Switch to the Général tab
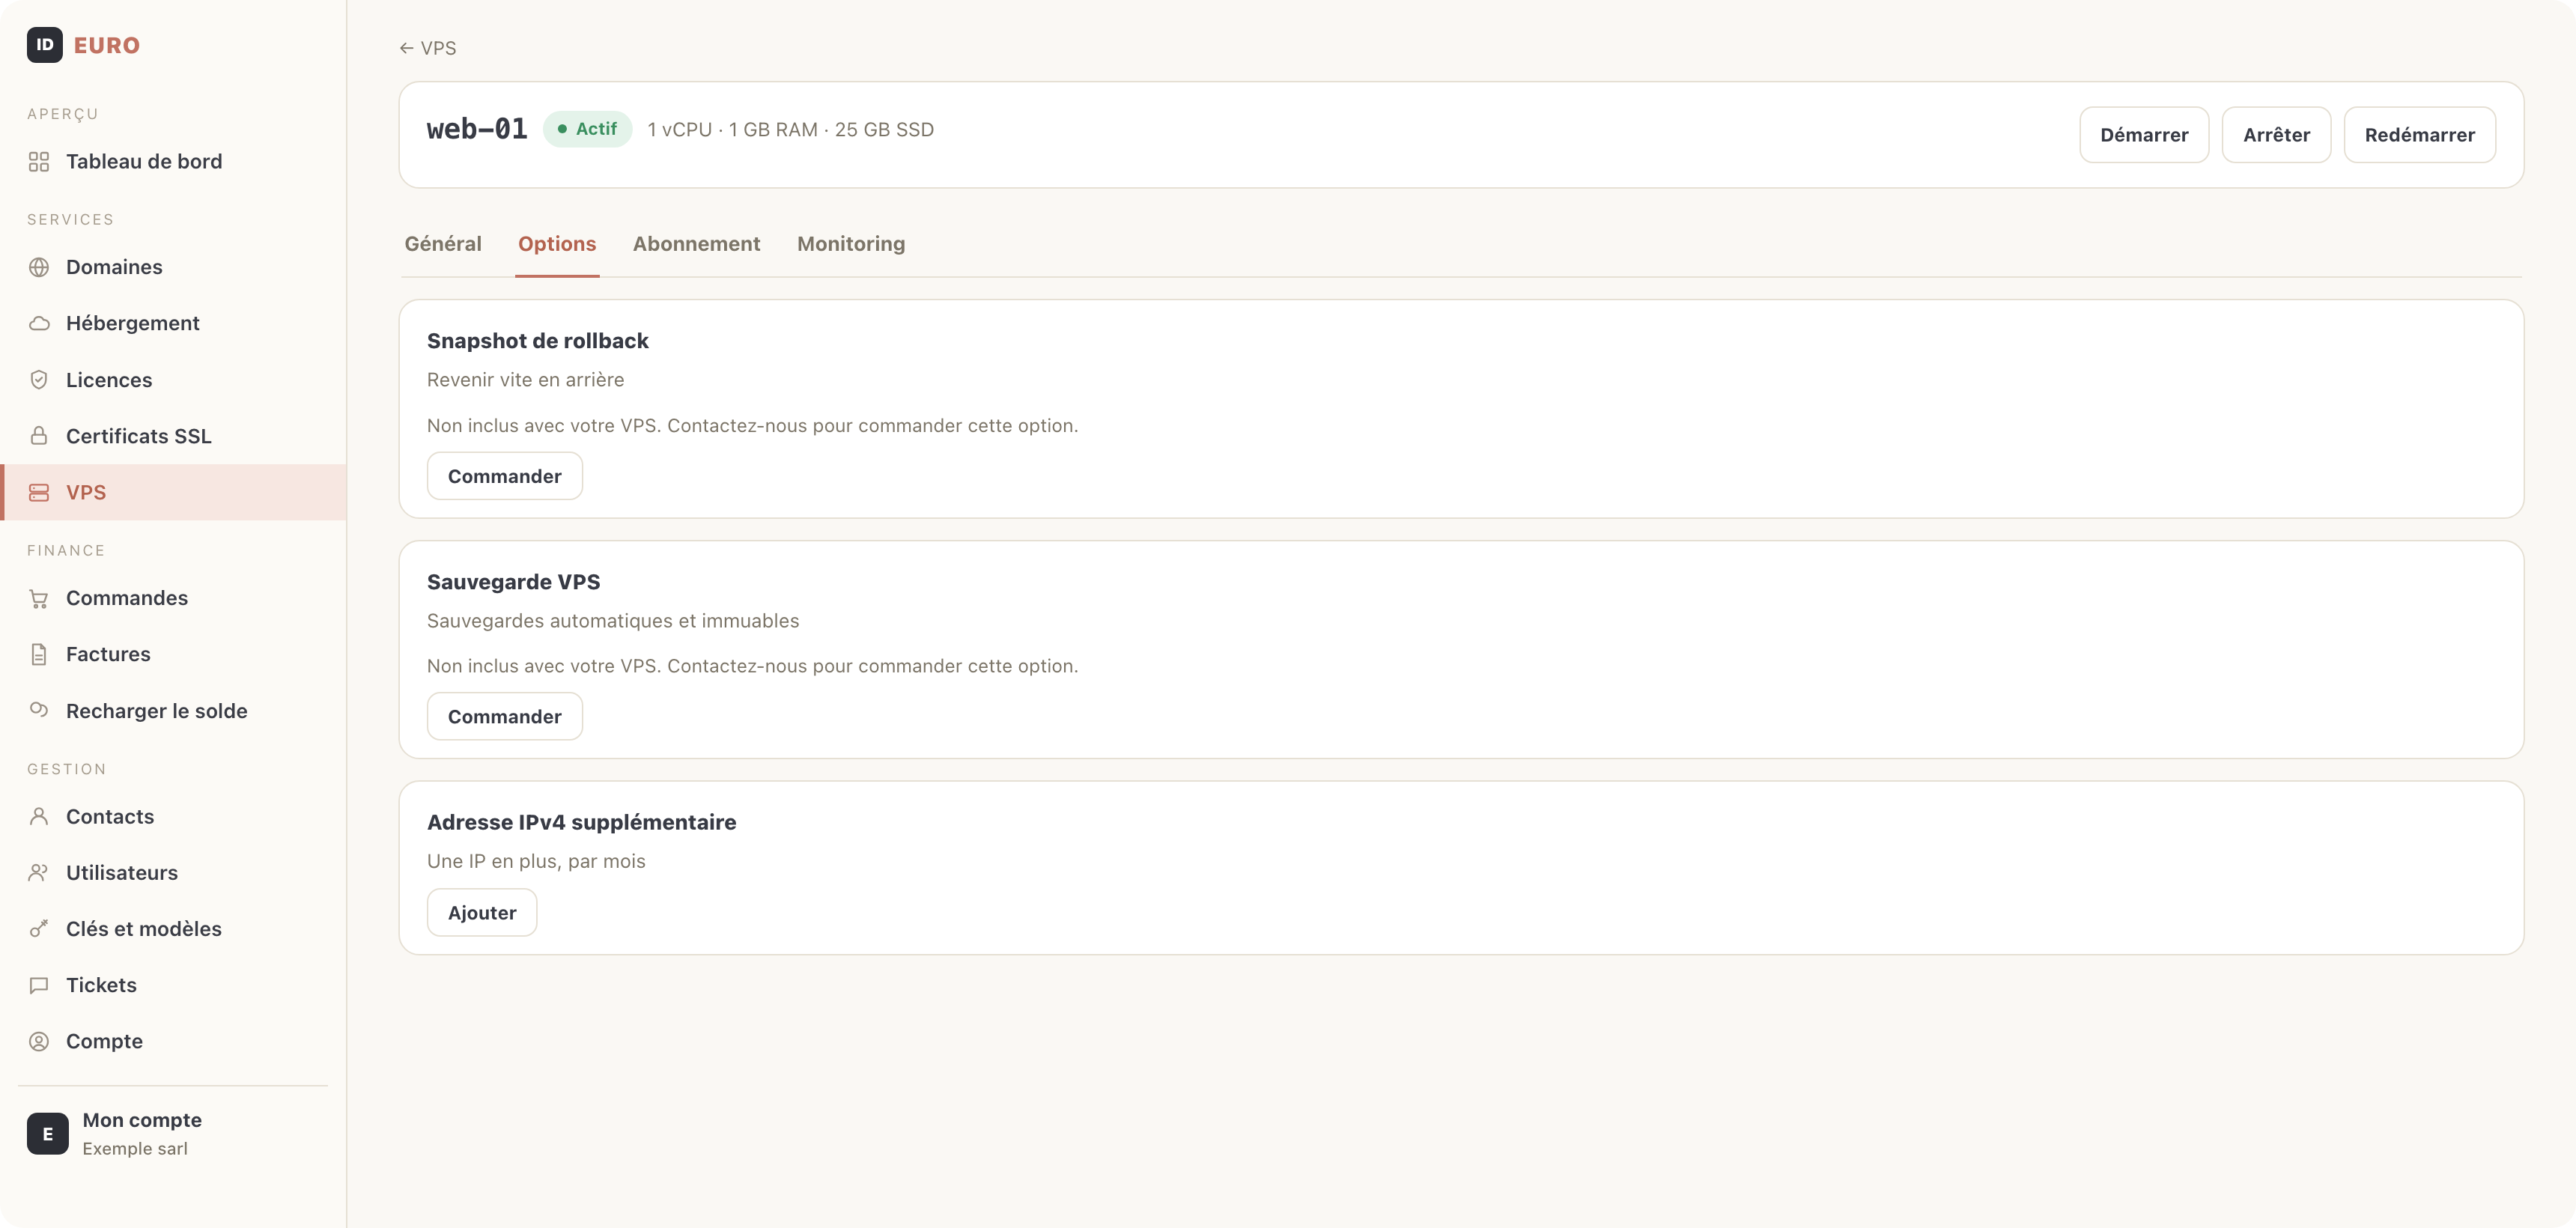Screen dimensions: 2576x1228 [443, 244]
